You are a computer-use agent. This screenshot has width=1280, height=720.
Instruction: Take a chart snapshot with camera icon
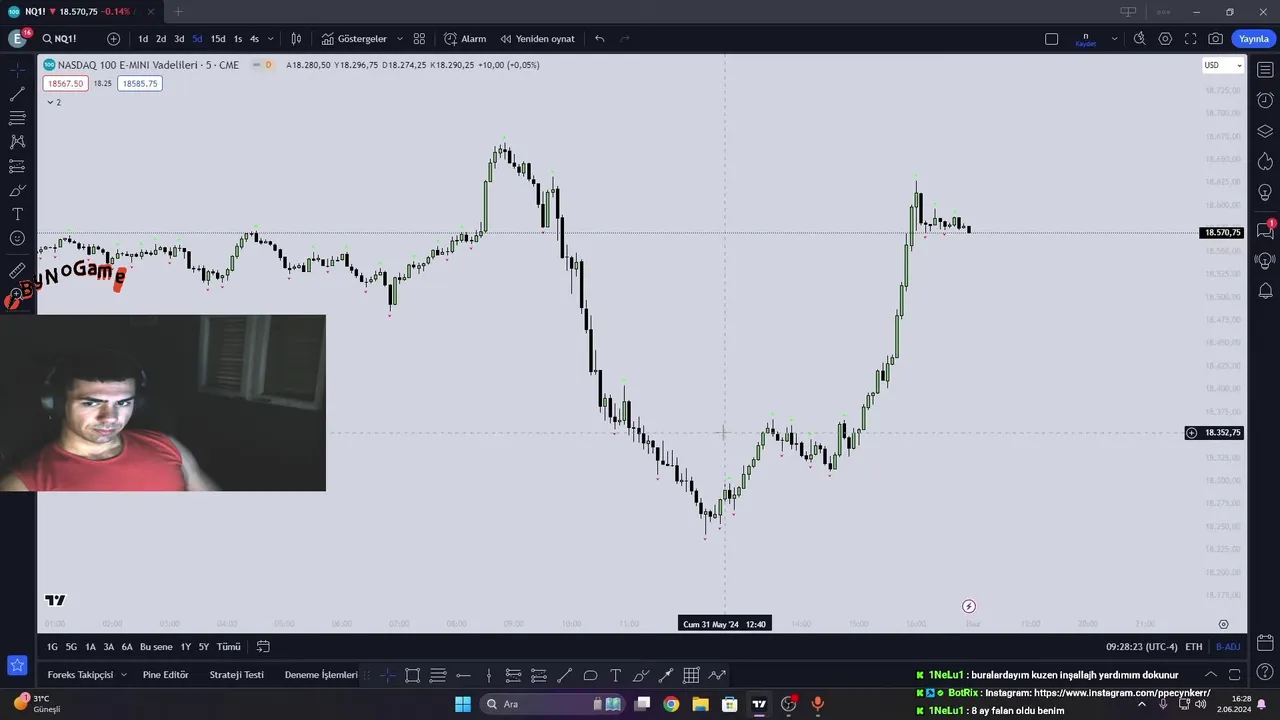pos(1215,39)
